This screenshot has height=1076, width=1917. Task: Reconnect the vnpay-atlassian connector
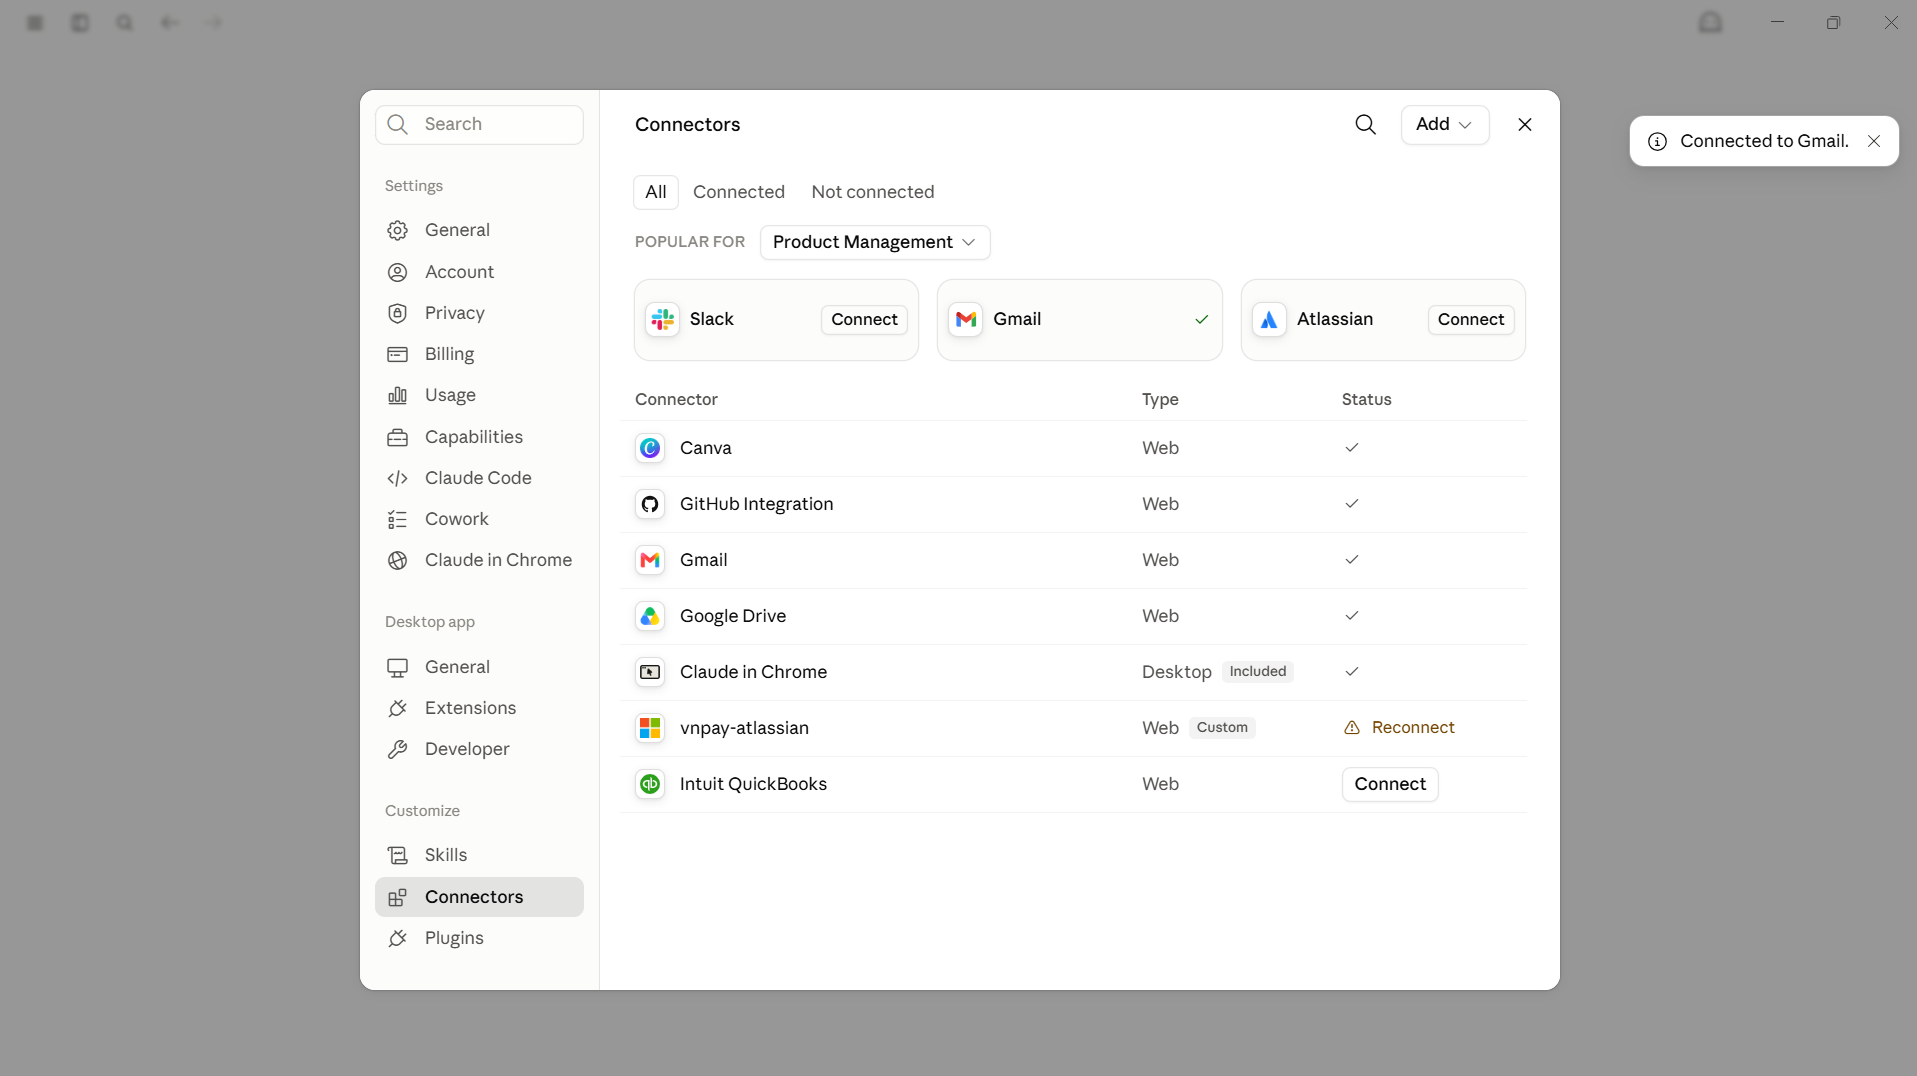[1399, 727]
